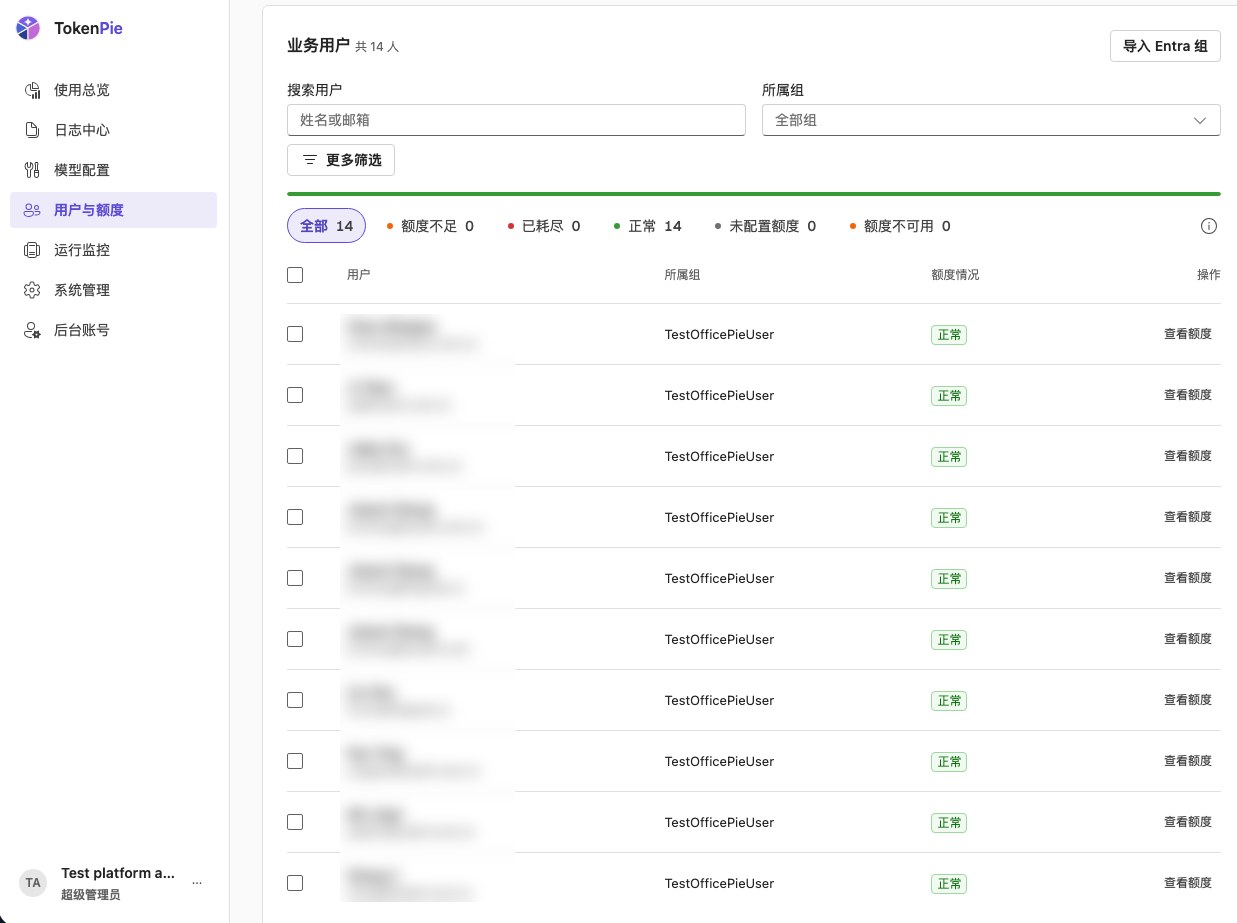Image resolution: width=1237 pixels, height=923 pixels.
Task: Show only 正常 14 users
Action: (x=648, y=226)
